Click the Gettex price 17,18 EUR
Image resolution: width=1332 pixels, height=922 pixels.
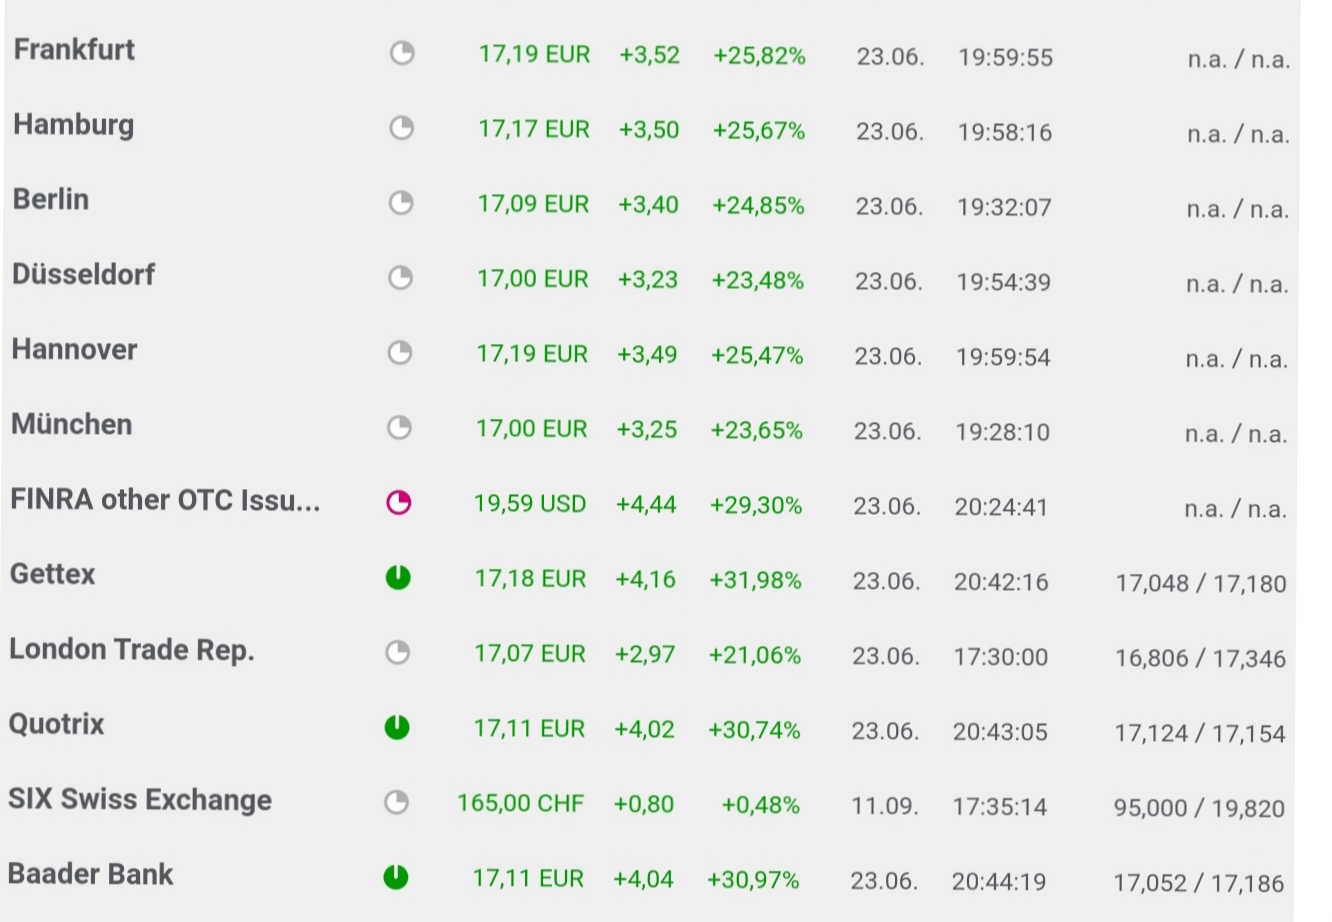pyautogui.click(x=530, y=579)
